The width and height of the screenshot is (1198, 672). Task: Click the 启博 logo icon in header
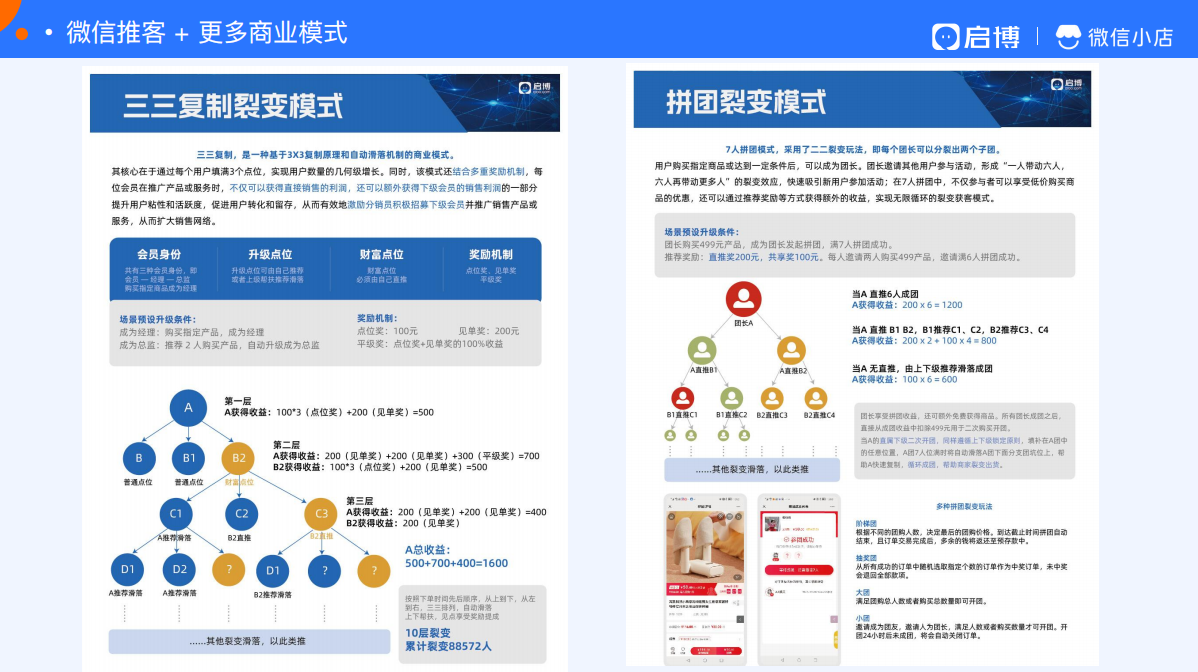[946, 37]
